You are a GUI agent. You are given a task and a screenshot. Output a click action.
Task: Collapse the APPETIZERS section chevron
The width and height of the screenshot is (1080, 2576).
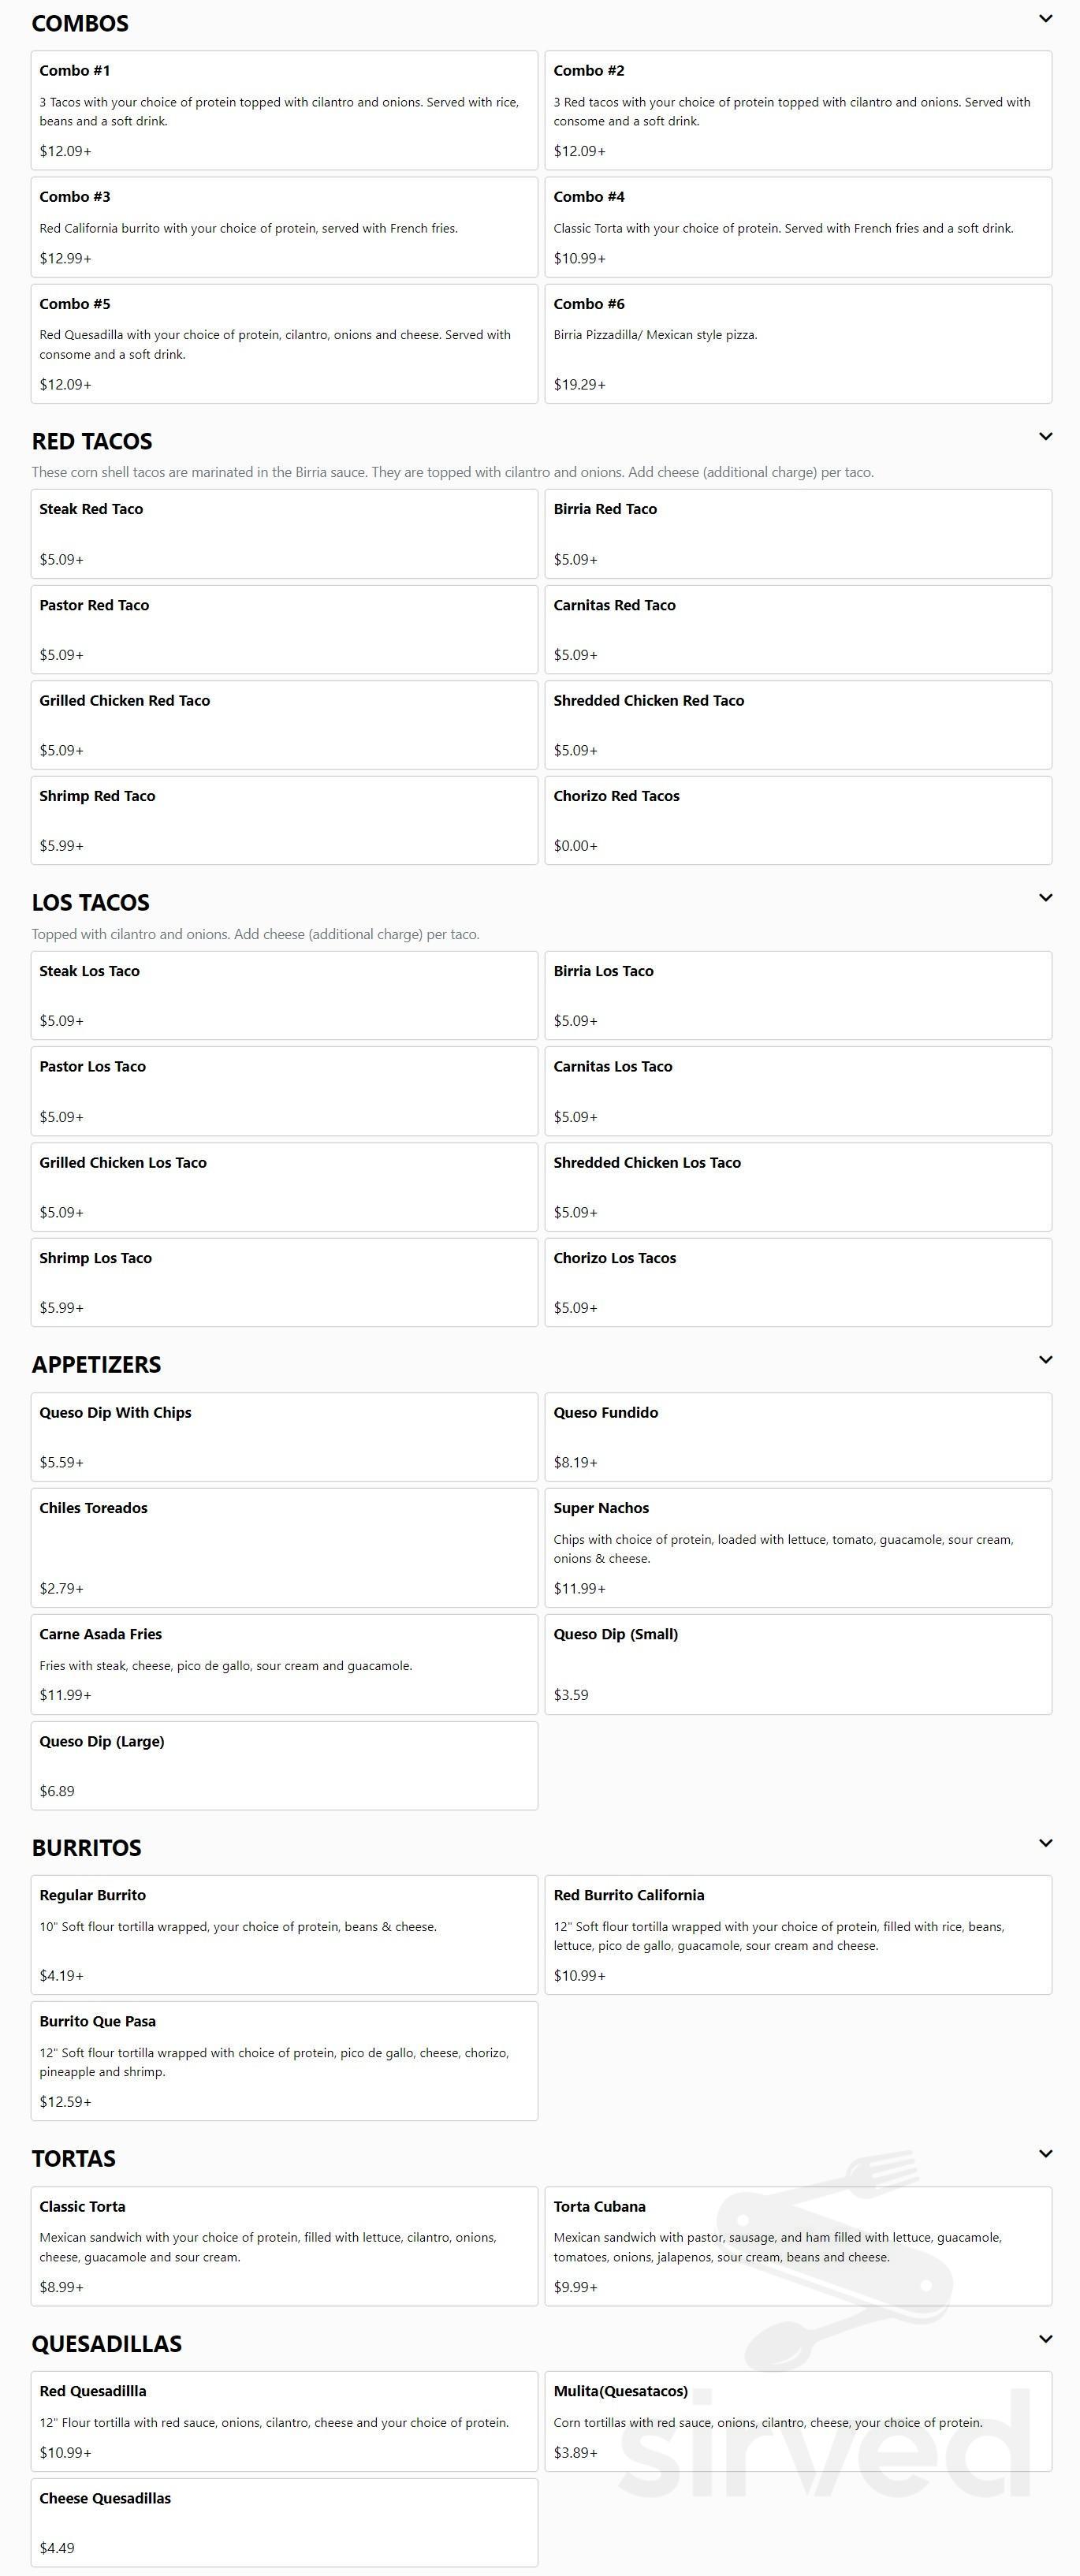tap(1045, 1360)
